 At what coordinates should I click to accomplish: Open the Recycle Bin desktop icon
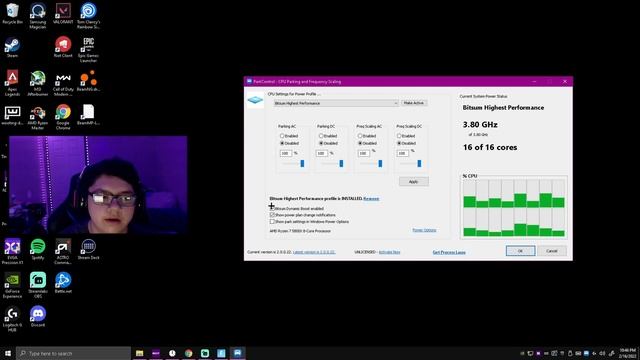(12, 13)
